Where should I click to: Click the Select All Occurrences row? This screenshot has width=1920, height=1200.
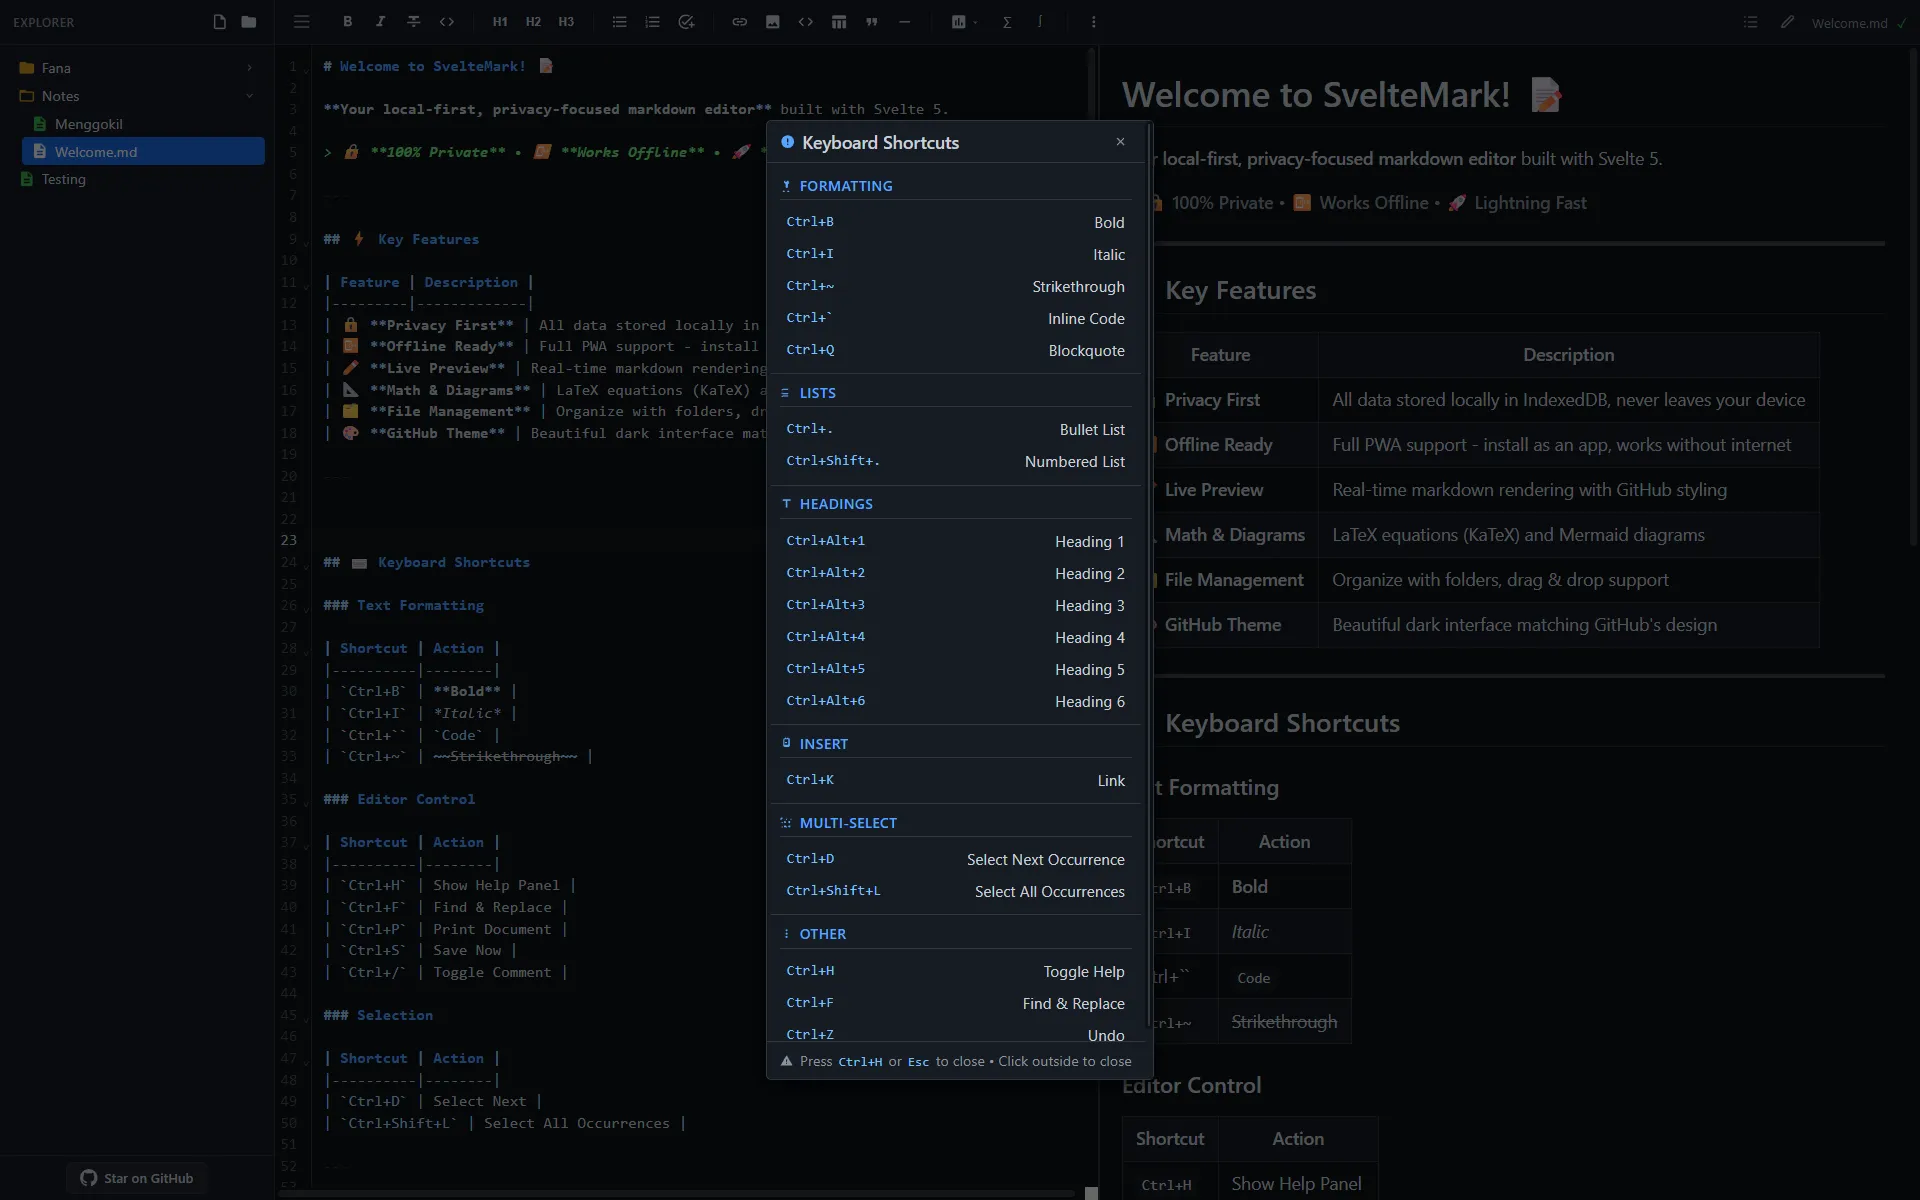[x=955, y=891]
